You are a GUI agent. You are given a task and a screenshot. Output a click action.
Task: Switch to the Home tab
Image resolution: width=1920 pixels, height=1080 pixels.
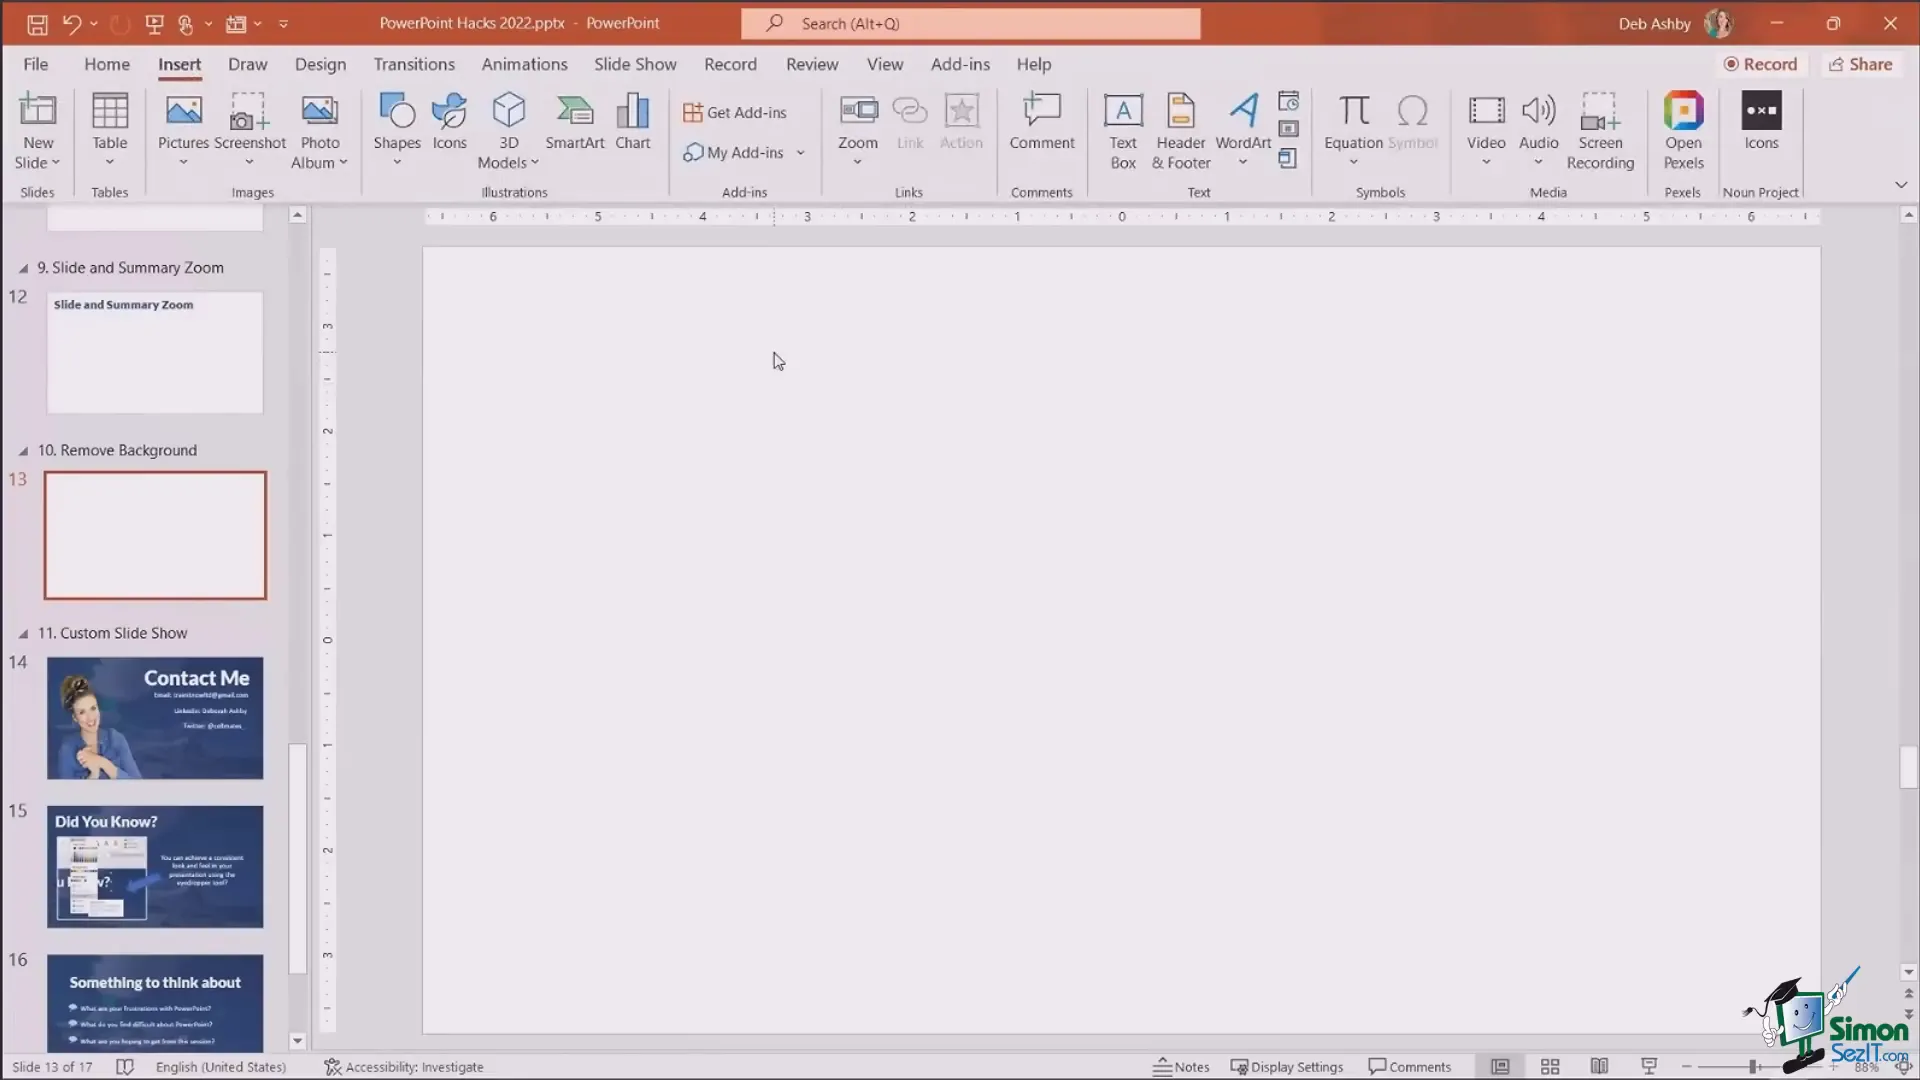pyautogui.click(x=107, y=64)
